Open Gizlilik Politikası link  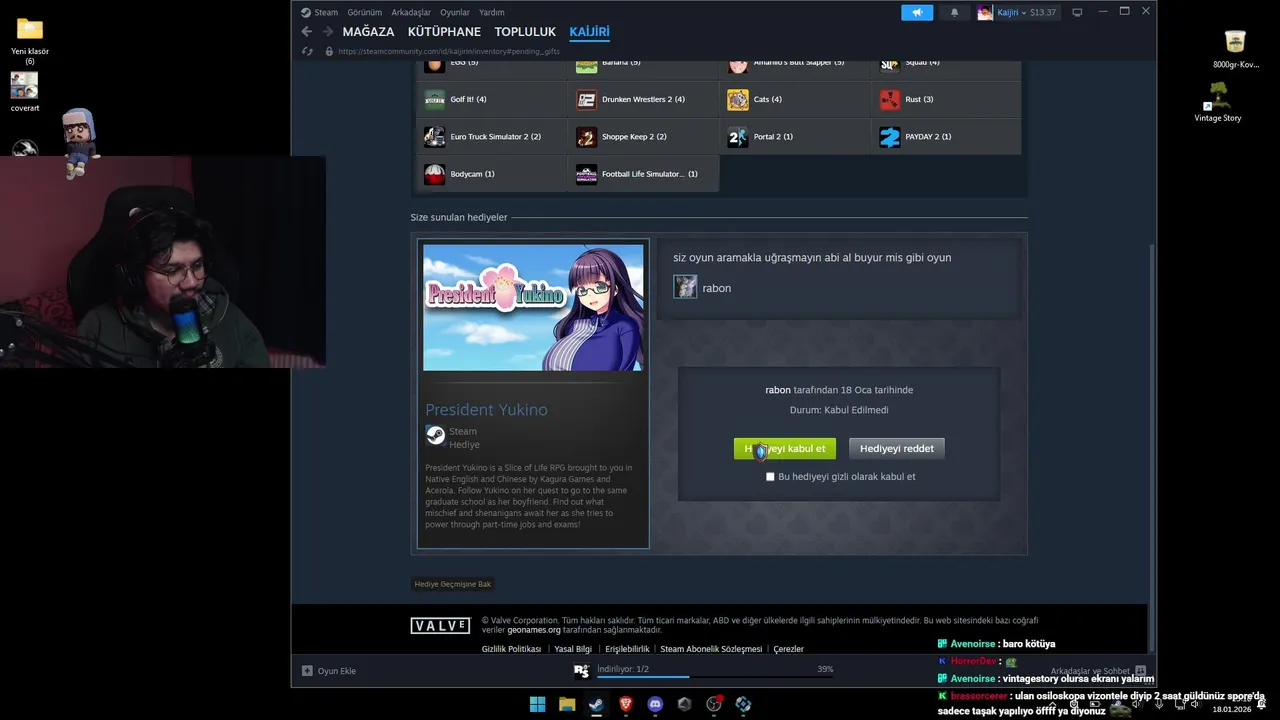(x=511, y=649)
